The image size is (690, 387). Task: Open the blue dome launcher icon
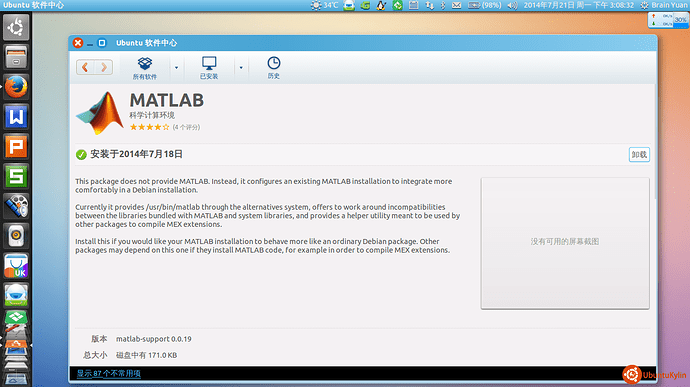coord(16,295)
